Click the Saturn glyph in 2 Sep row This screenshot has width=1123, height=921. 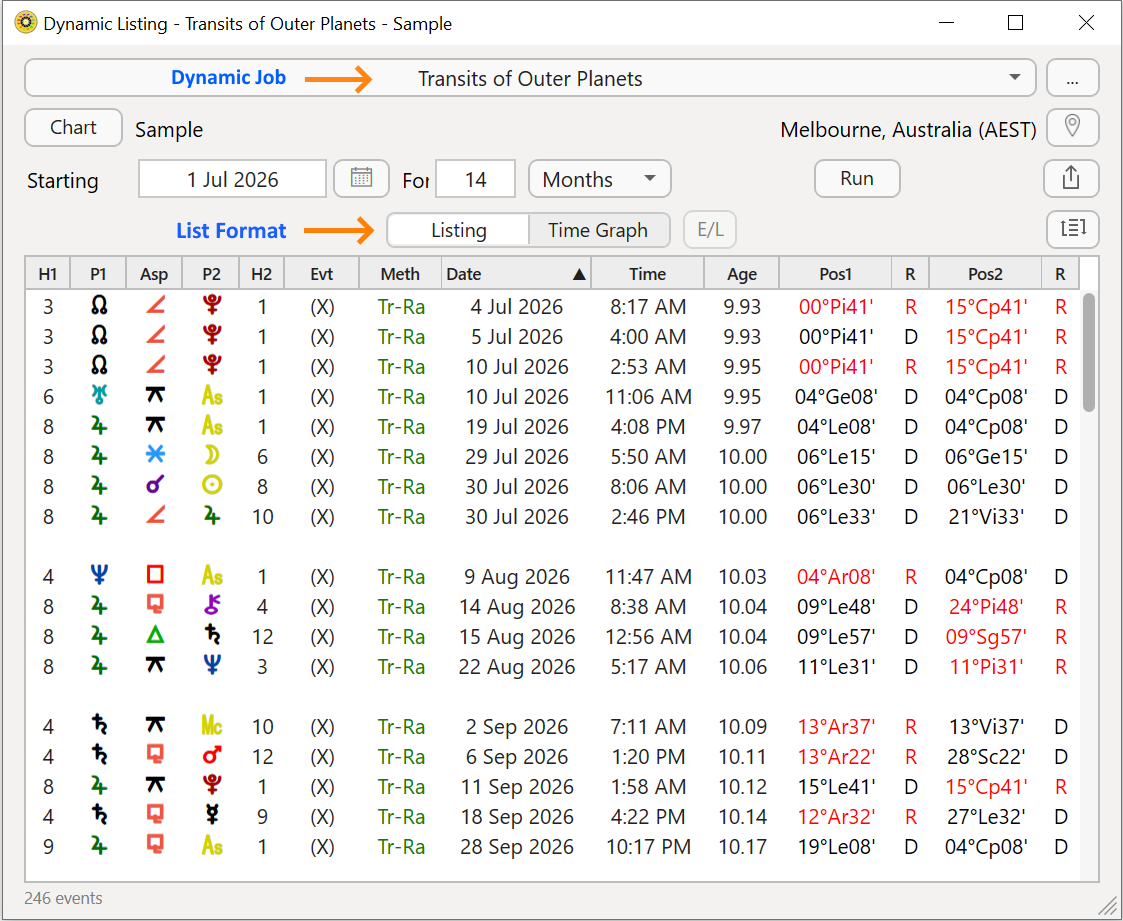(x=99, y=725)
